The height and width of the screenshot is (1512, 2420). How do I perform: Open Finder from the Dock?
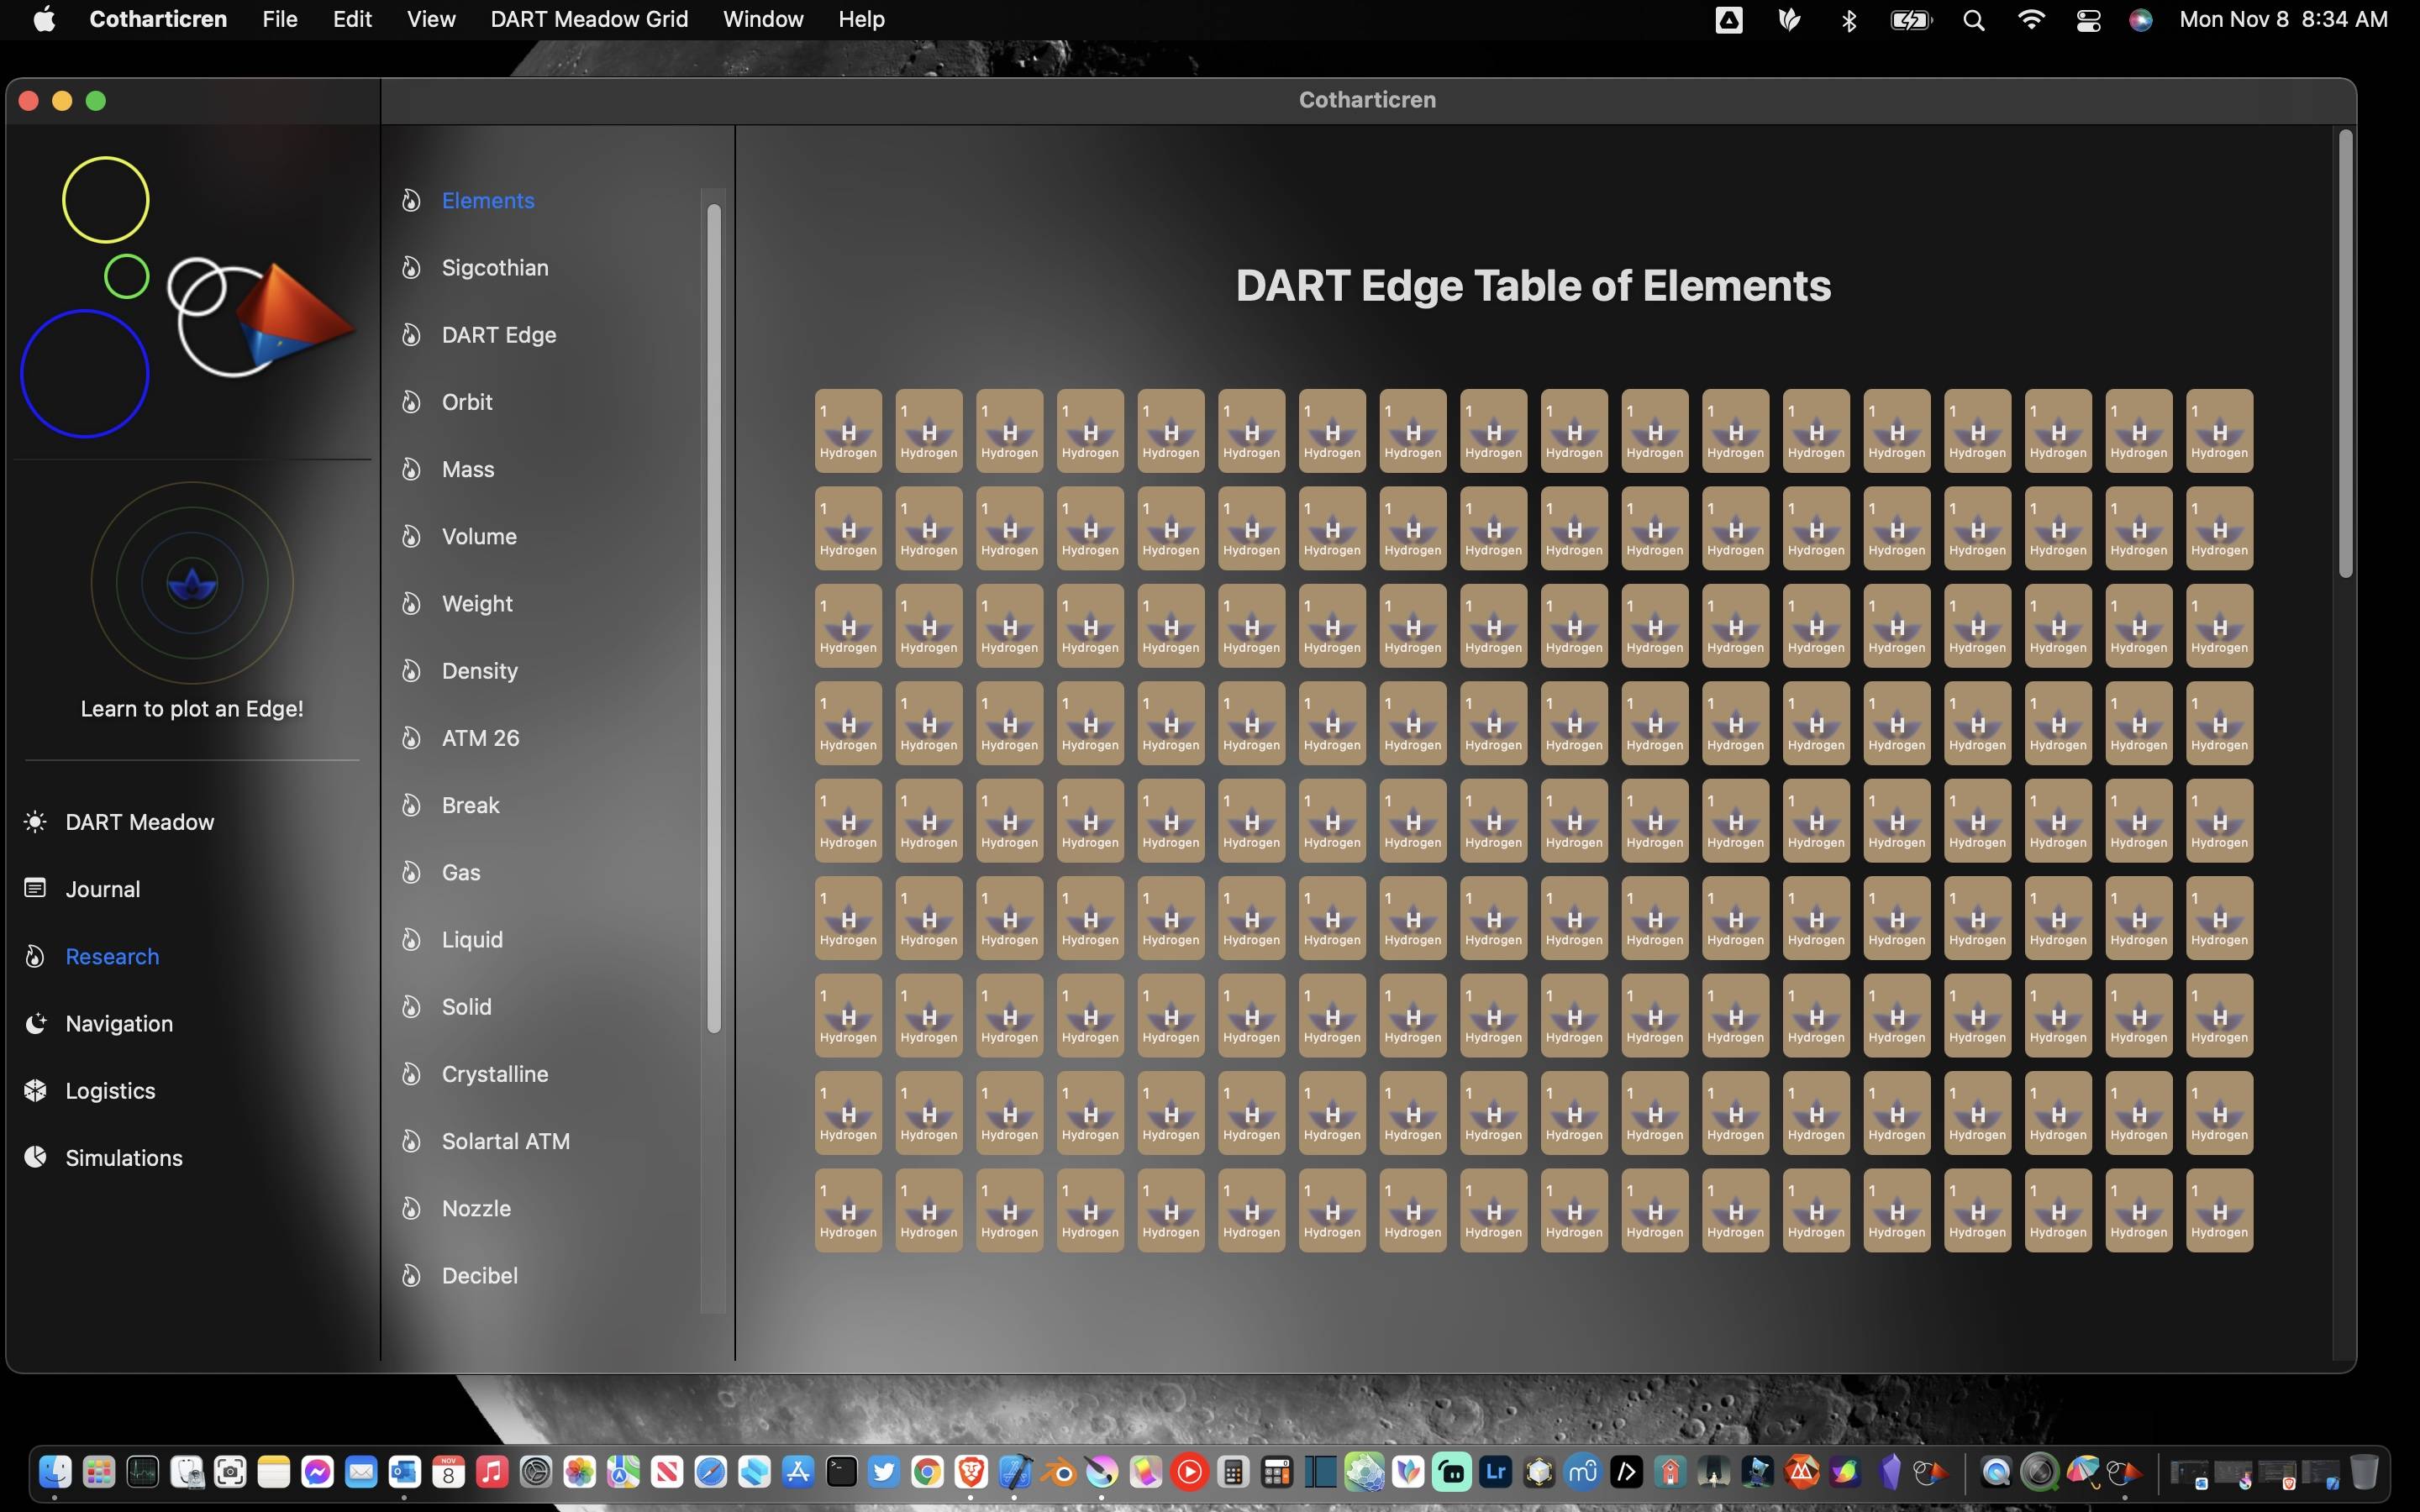[55, 1472]
